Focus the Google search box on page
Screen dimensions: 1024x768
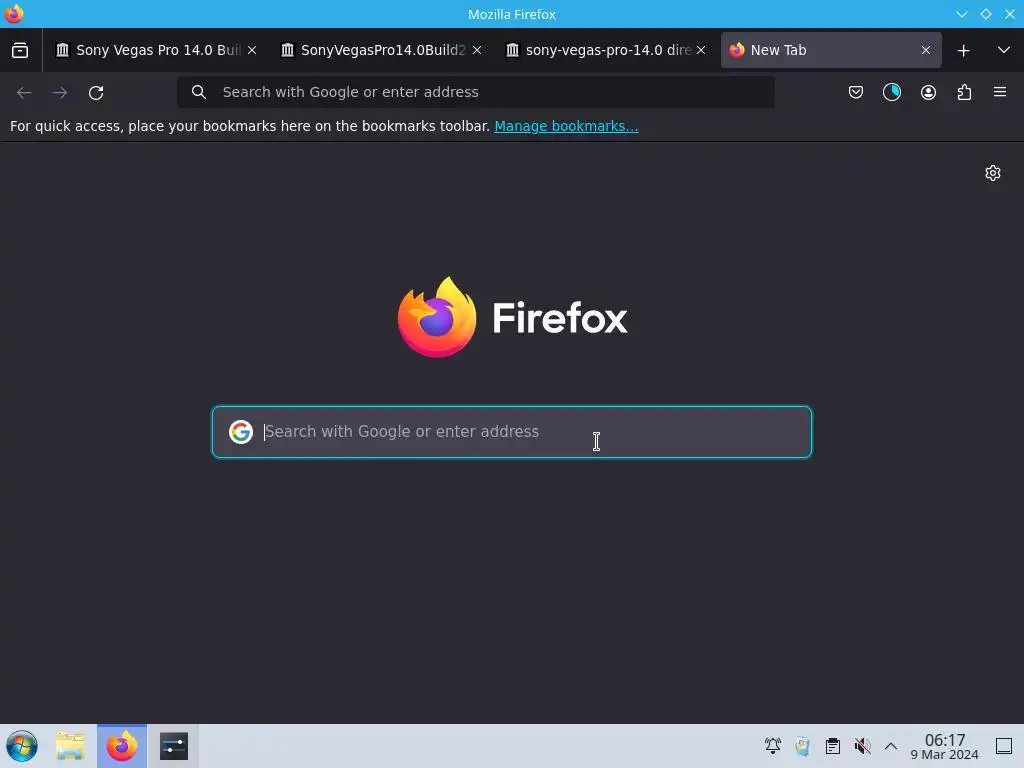[x=512, y=432]
